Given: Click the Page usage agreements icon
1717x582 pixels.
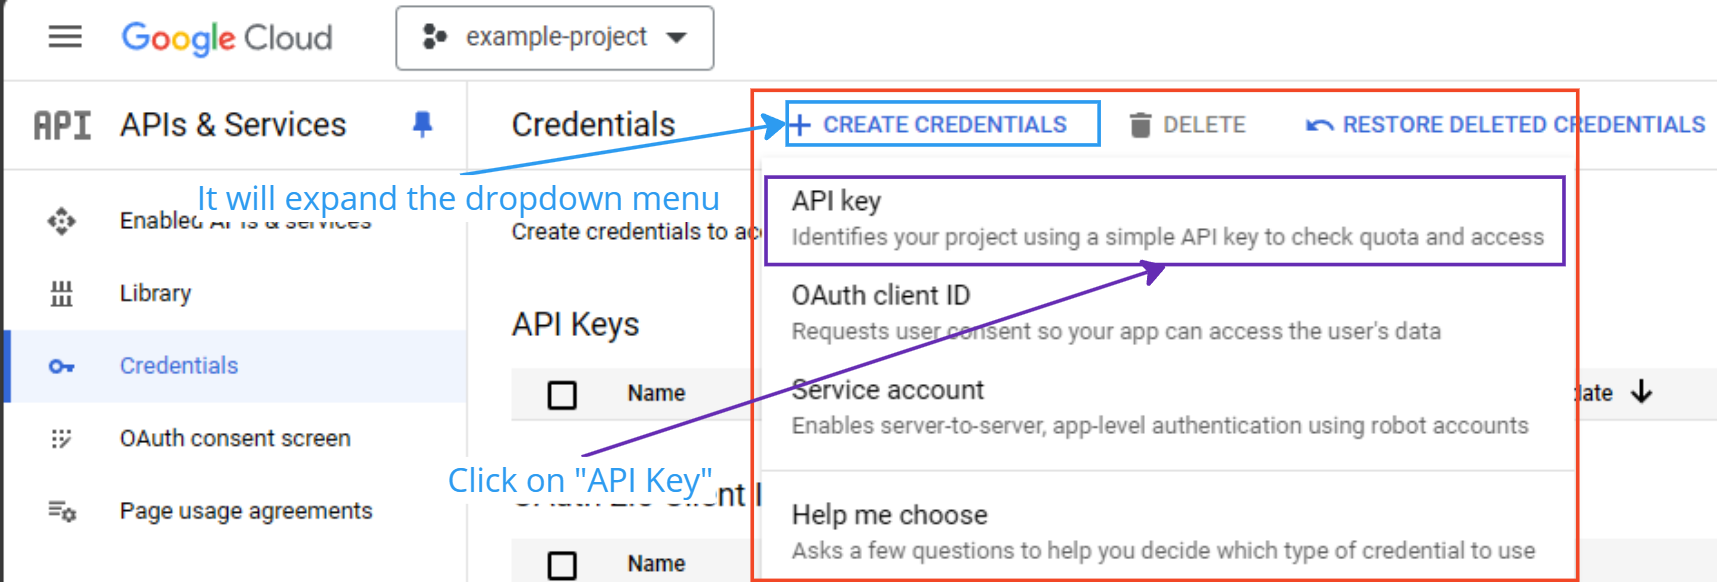Looking at the screenshot, I should tap(62, 511).
